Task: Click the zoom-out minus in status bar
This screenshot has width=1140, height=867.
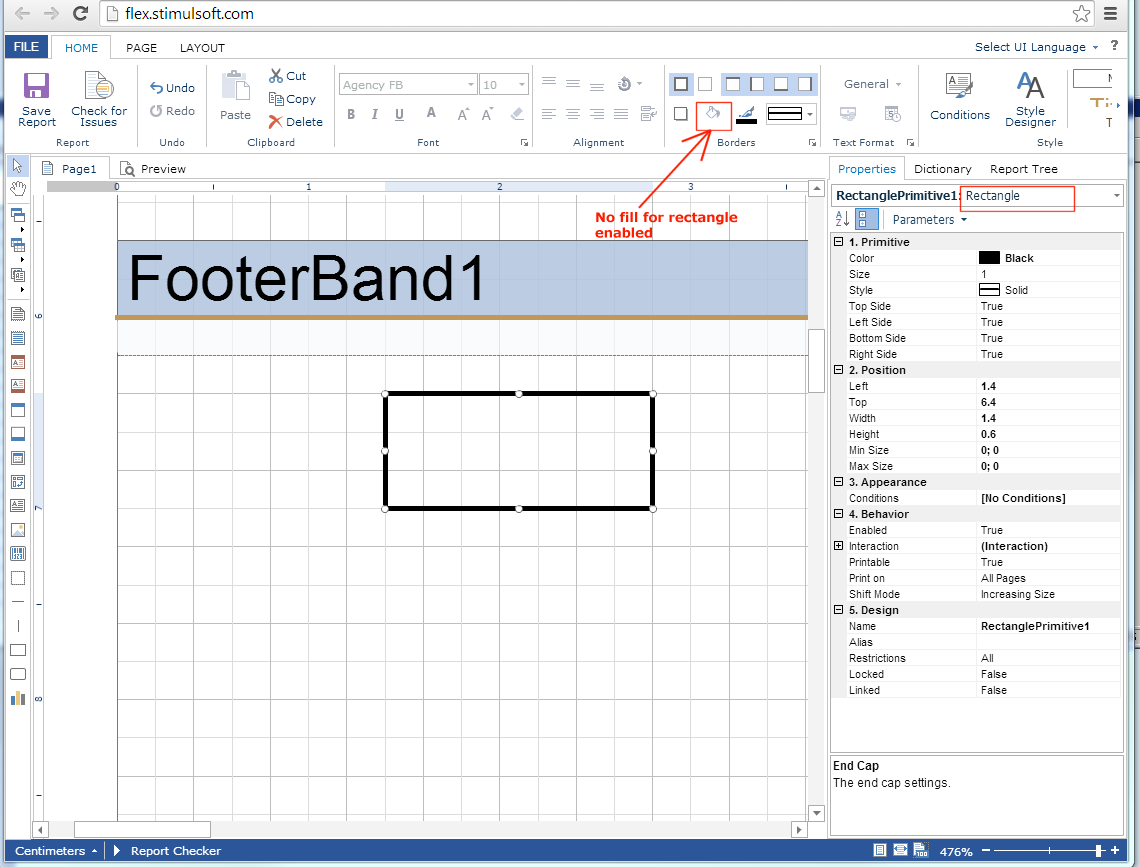Action: pyautogui.click(x=986, y=850)
